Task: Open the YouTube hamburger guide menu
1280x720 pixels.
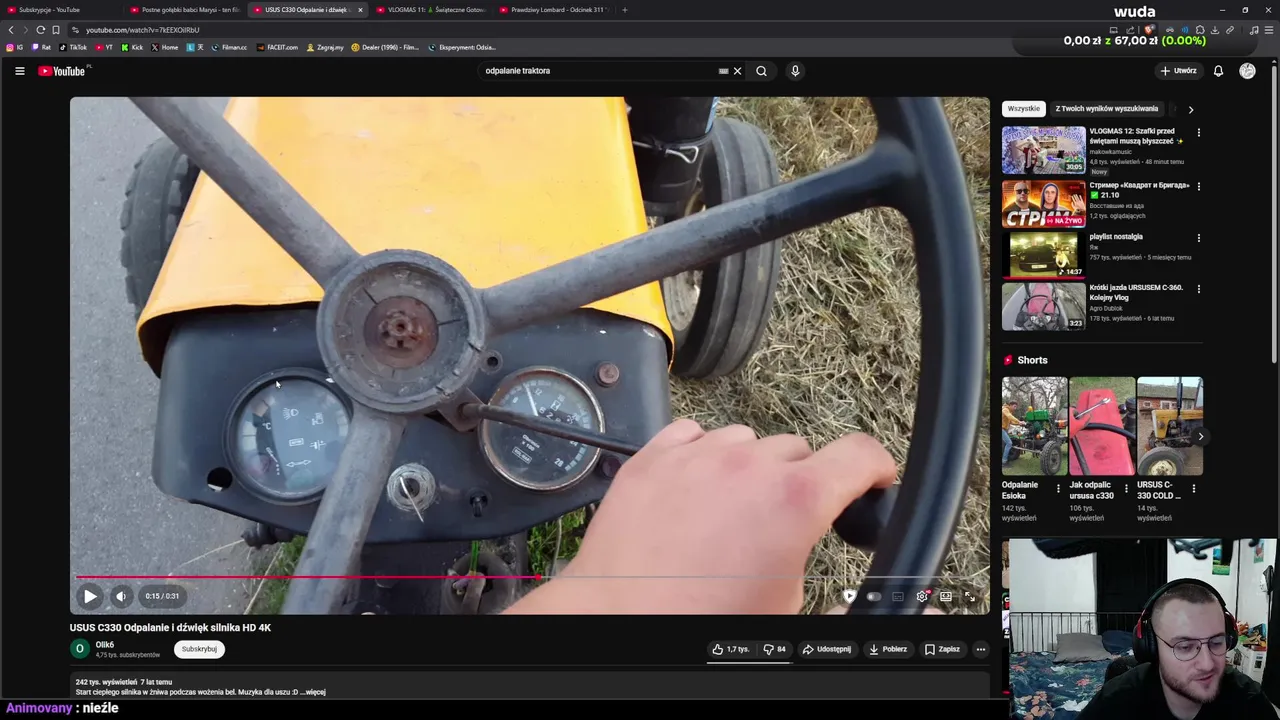Action: pos(19,71)
